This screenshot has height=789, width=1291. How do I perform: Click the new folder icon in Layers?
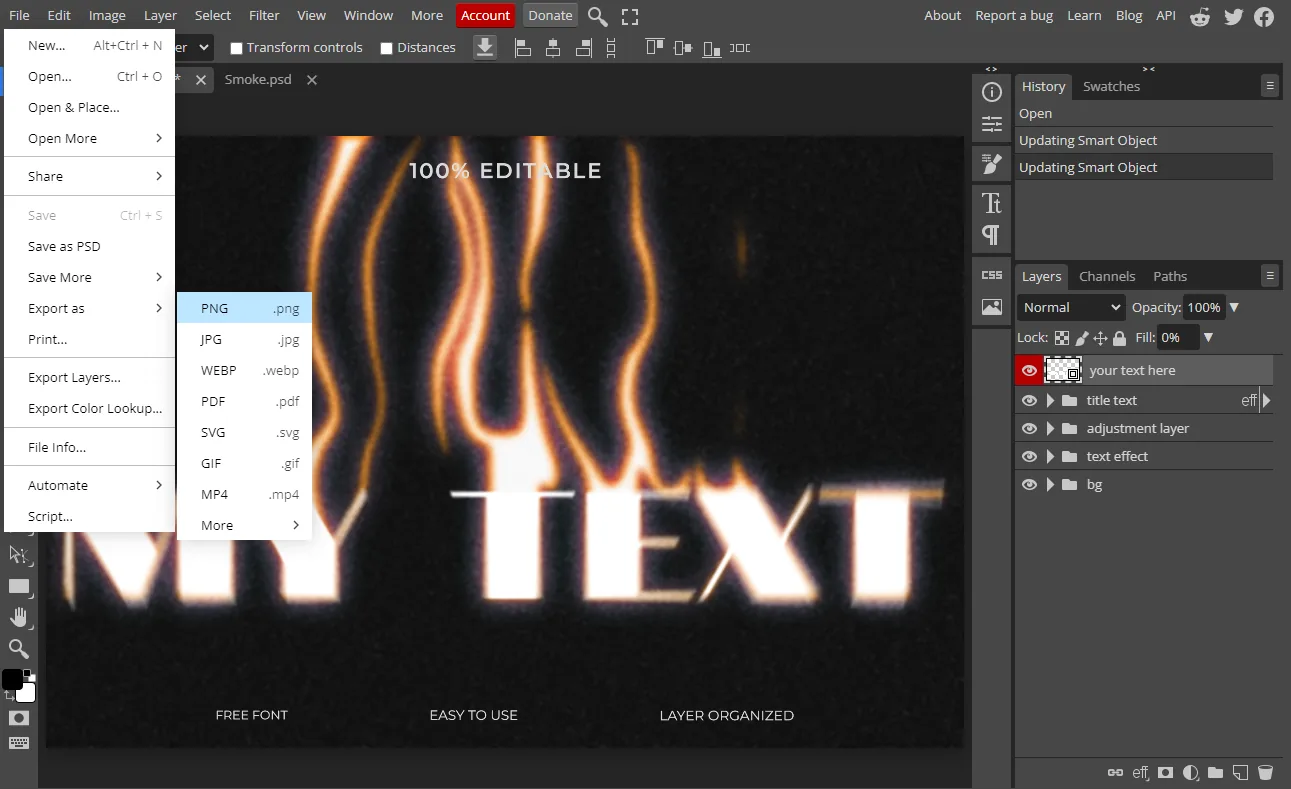click(x=1215, y=772)
